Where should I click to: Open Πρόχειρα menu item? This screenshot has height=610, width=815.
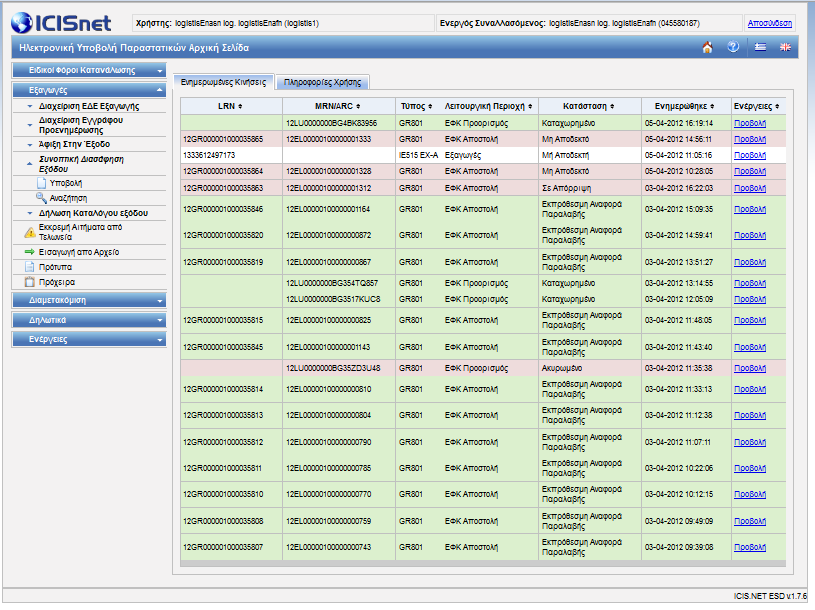pos(57,282)
